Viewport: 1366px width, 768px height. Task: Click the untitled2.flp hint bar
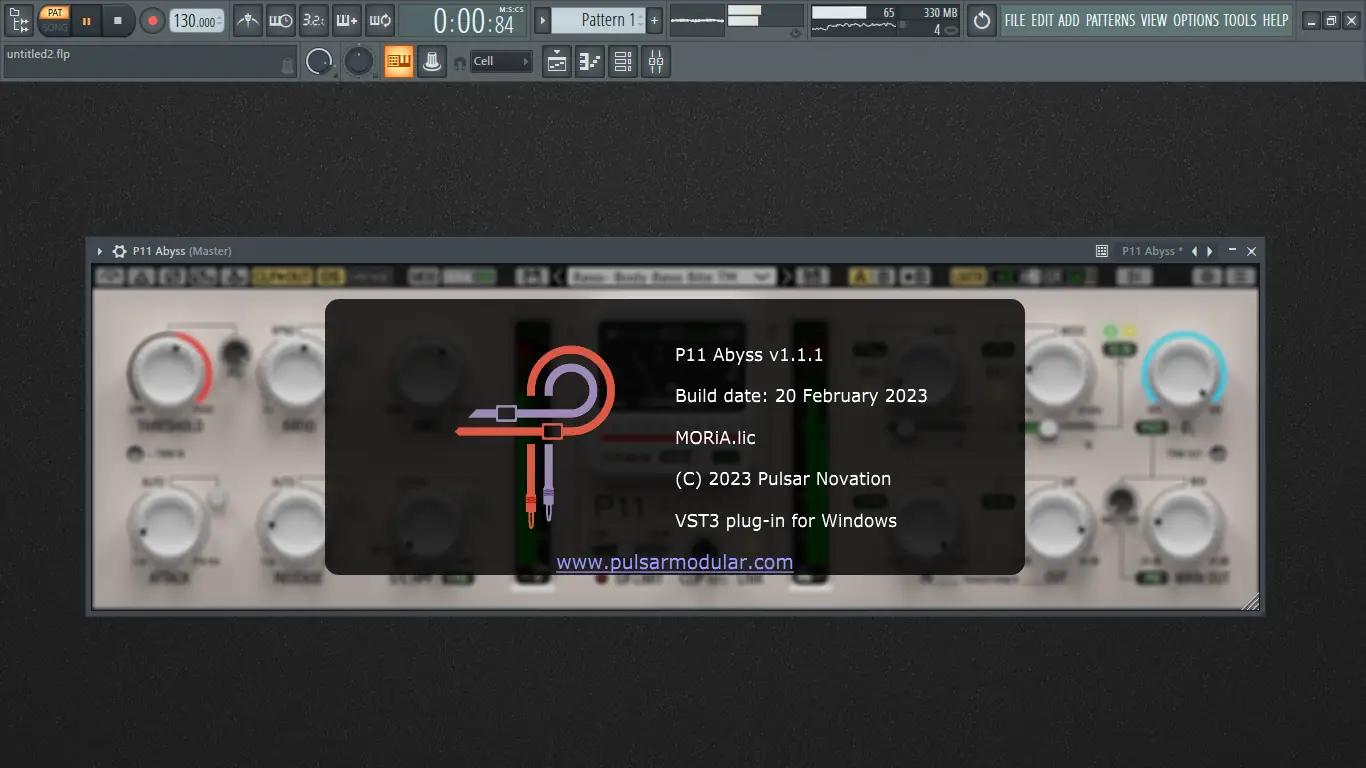pos(150,61)
